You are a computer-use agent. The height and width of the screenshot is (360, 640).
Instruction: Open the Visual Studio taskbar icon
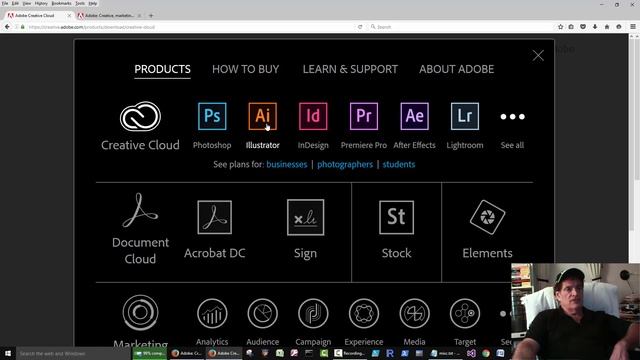[471, 353]
